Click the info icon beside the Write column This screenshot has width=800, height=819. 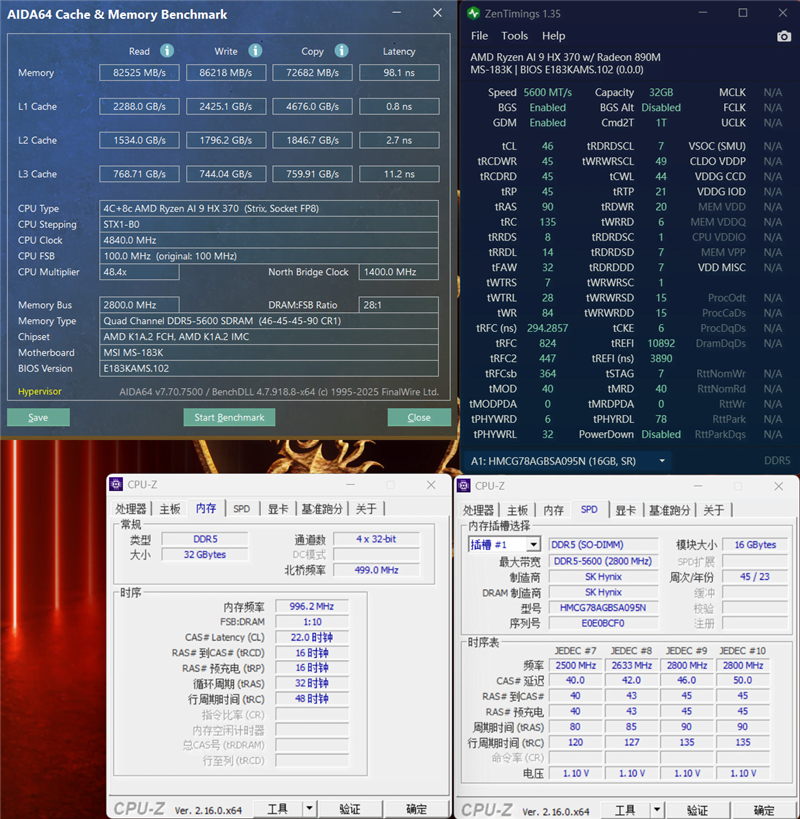click(x=255, y=51)
